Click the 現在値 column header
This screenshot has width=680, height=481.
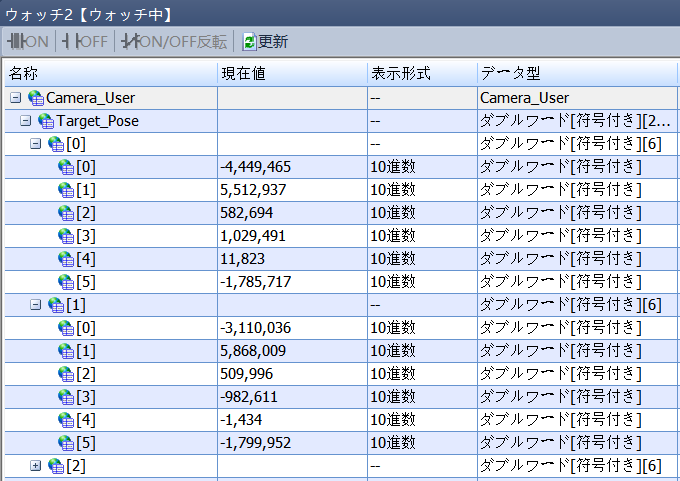coord(290,74)
